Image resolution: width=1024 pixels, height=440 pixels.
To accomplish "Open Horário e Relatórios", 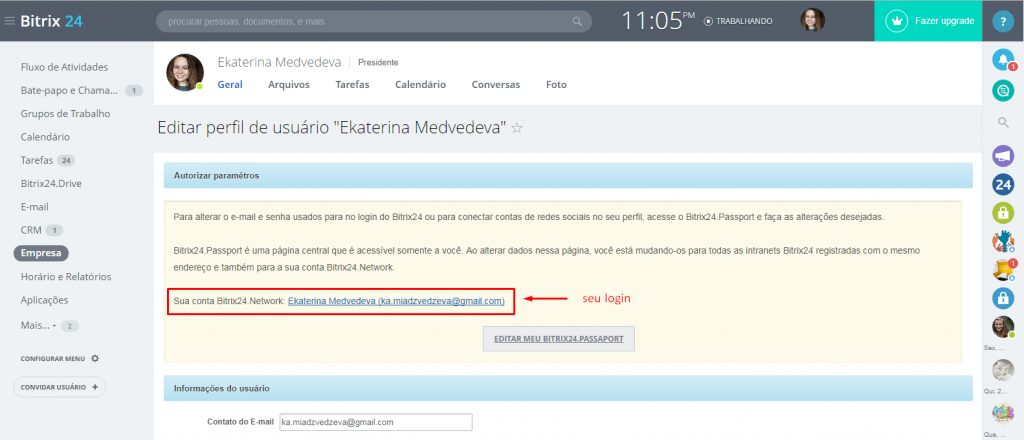I will (x=66, y=277).
